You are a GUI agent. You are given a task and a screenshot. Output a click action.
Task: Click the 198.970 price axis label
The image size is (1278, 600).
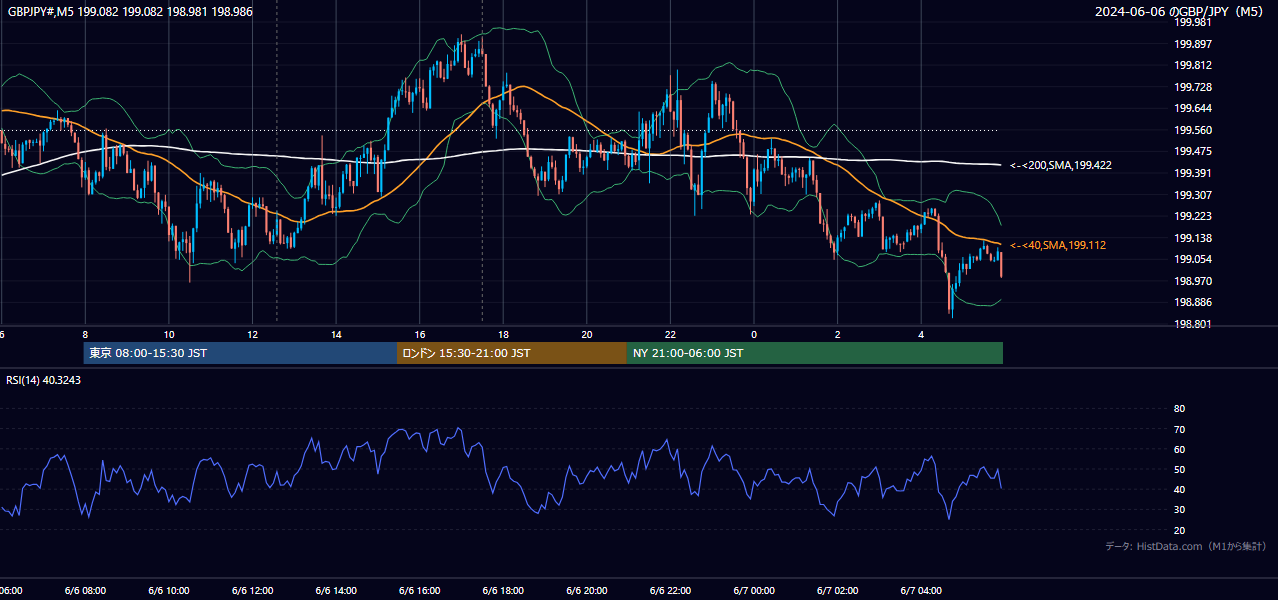pyautogui.click(x=1192, y=281)
